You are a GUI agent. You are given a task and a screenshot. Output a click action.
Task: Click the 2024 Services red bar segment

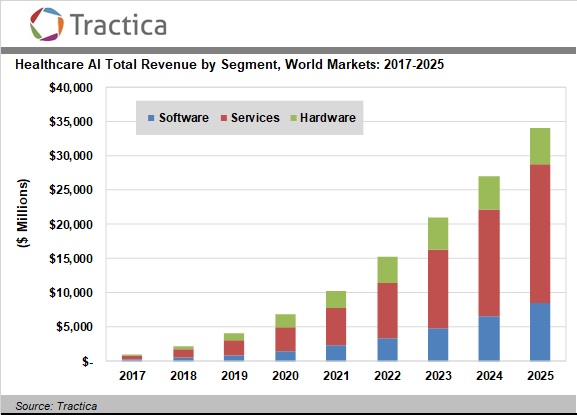[x=489, y=263]
